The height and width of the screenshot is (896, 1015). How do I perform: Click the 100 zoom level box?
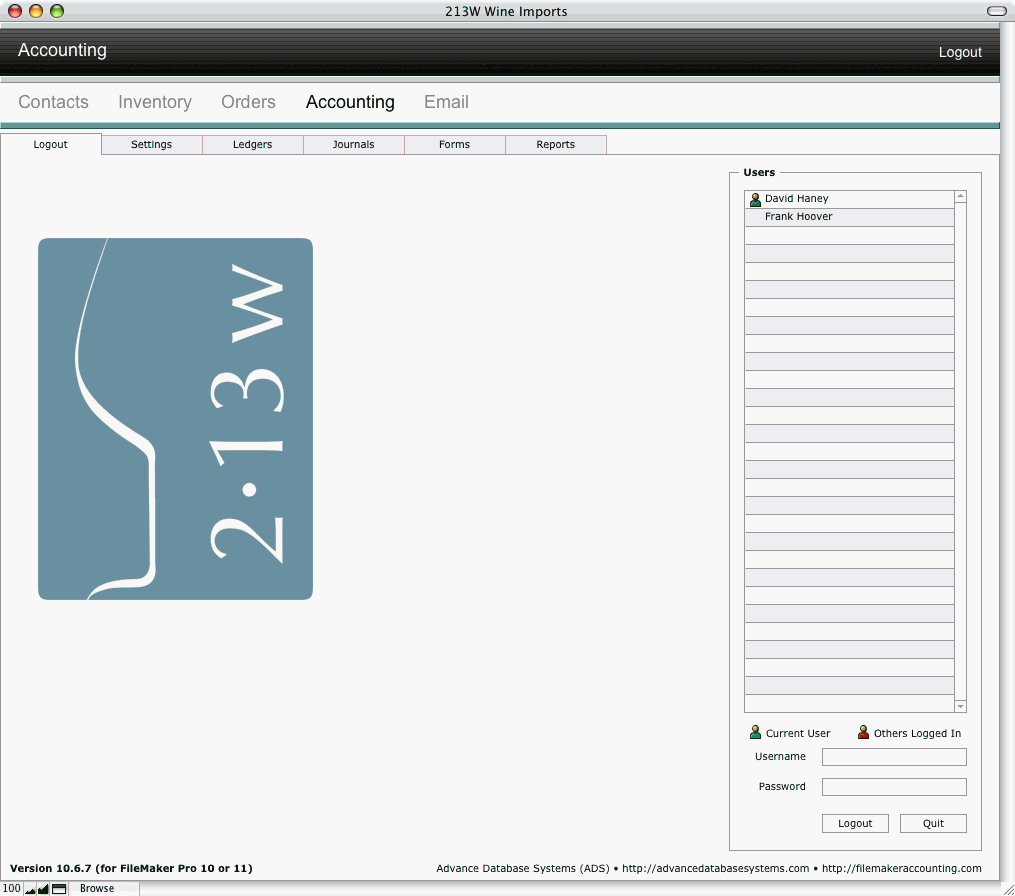pos(12,888)
